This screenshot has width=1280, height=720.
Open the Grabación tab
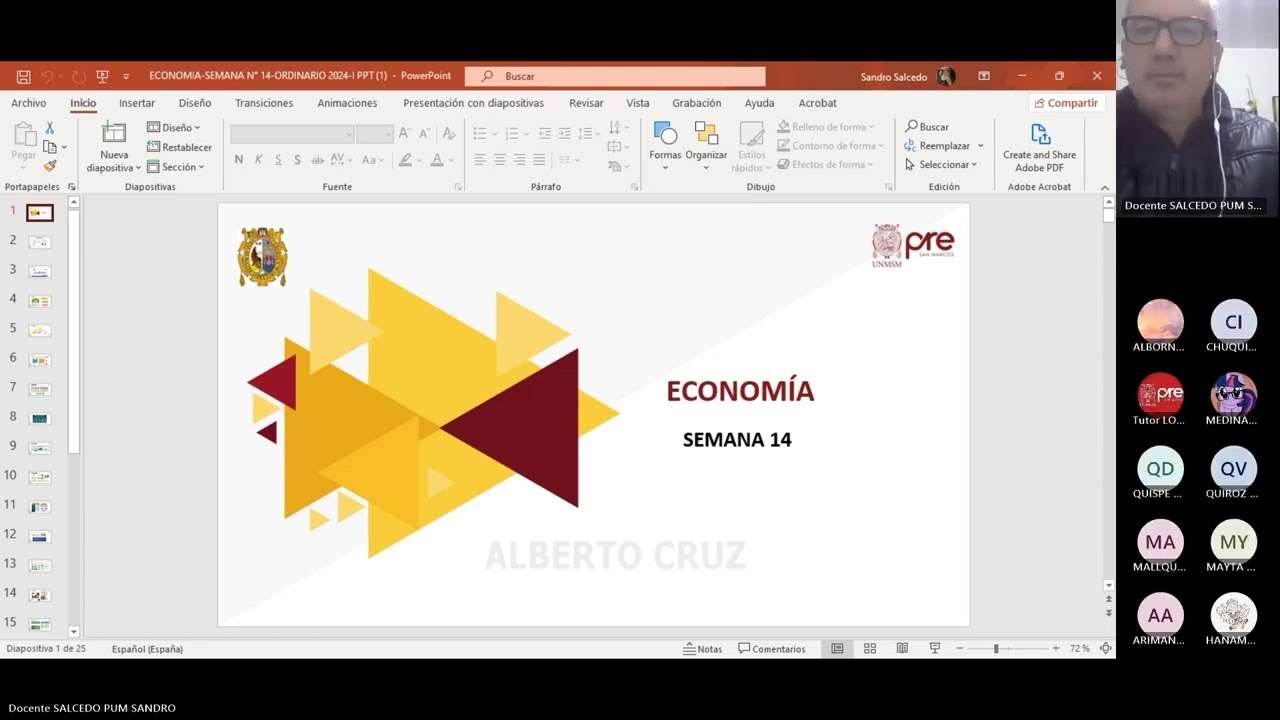click(697, 103)
